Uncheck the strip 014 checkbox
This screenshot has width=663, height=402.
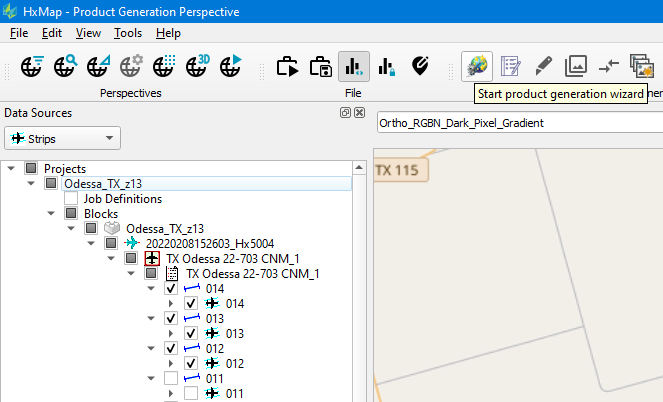(171, 289)
